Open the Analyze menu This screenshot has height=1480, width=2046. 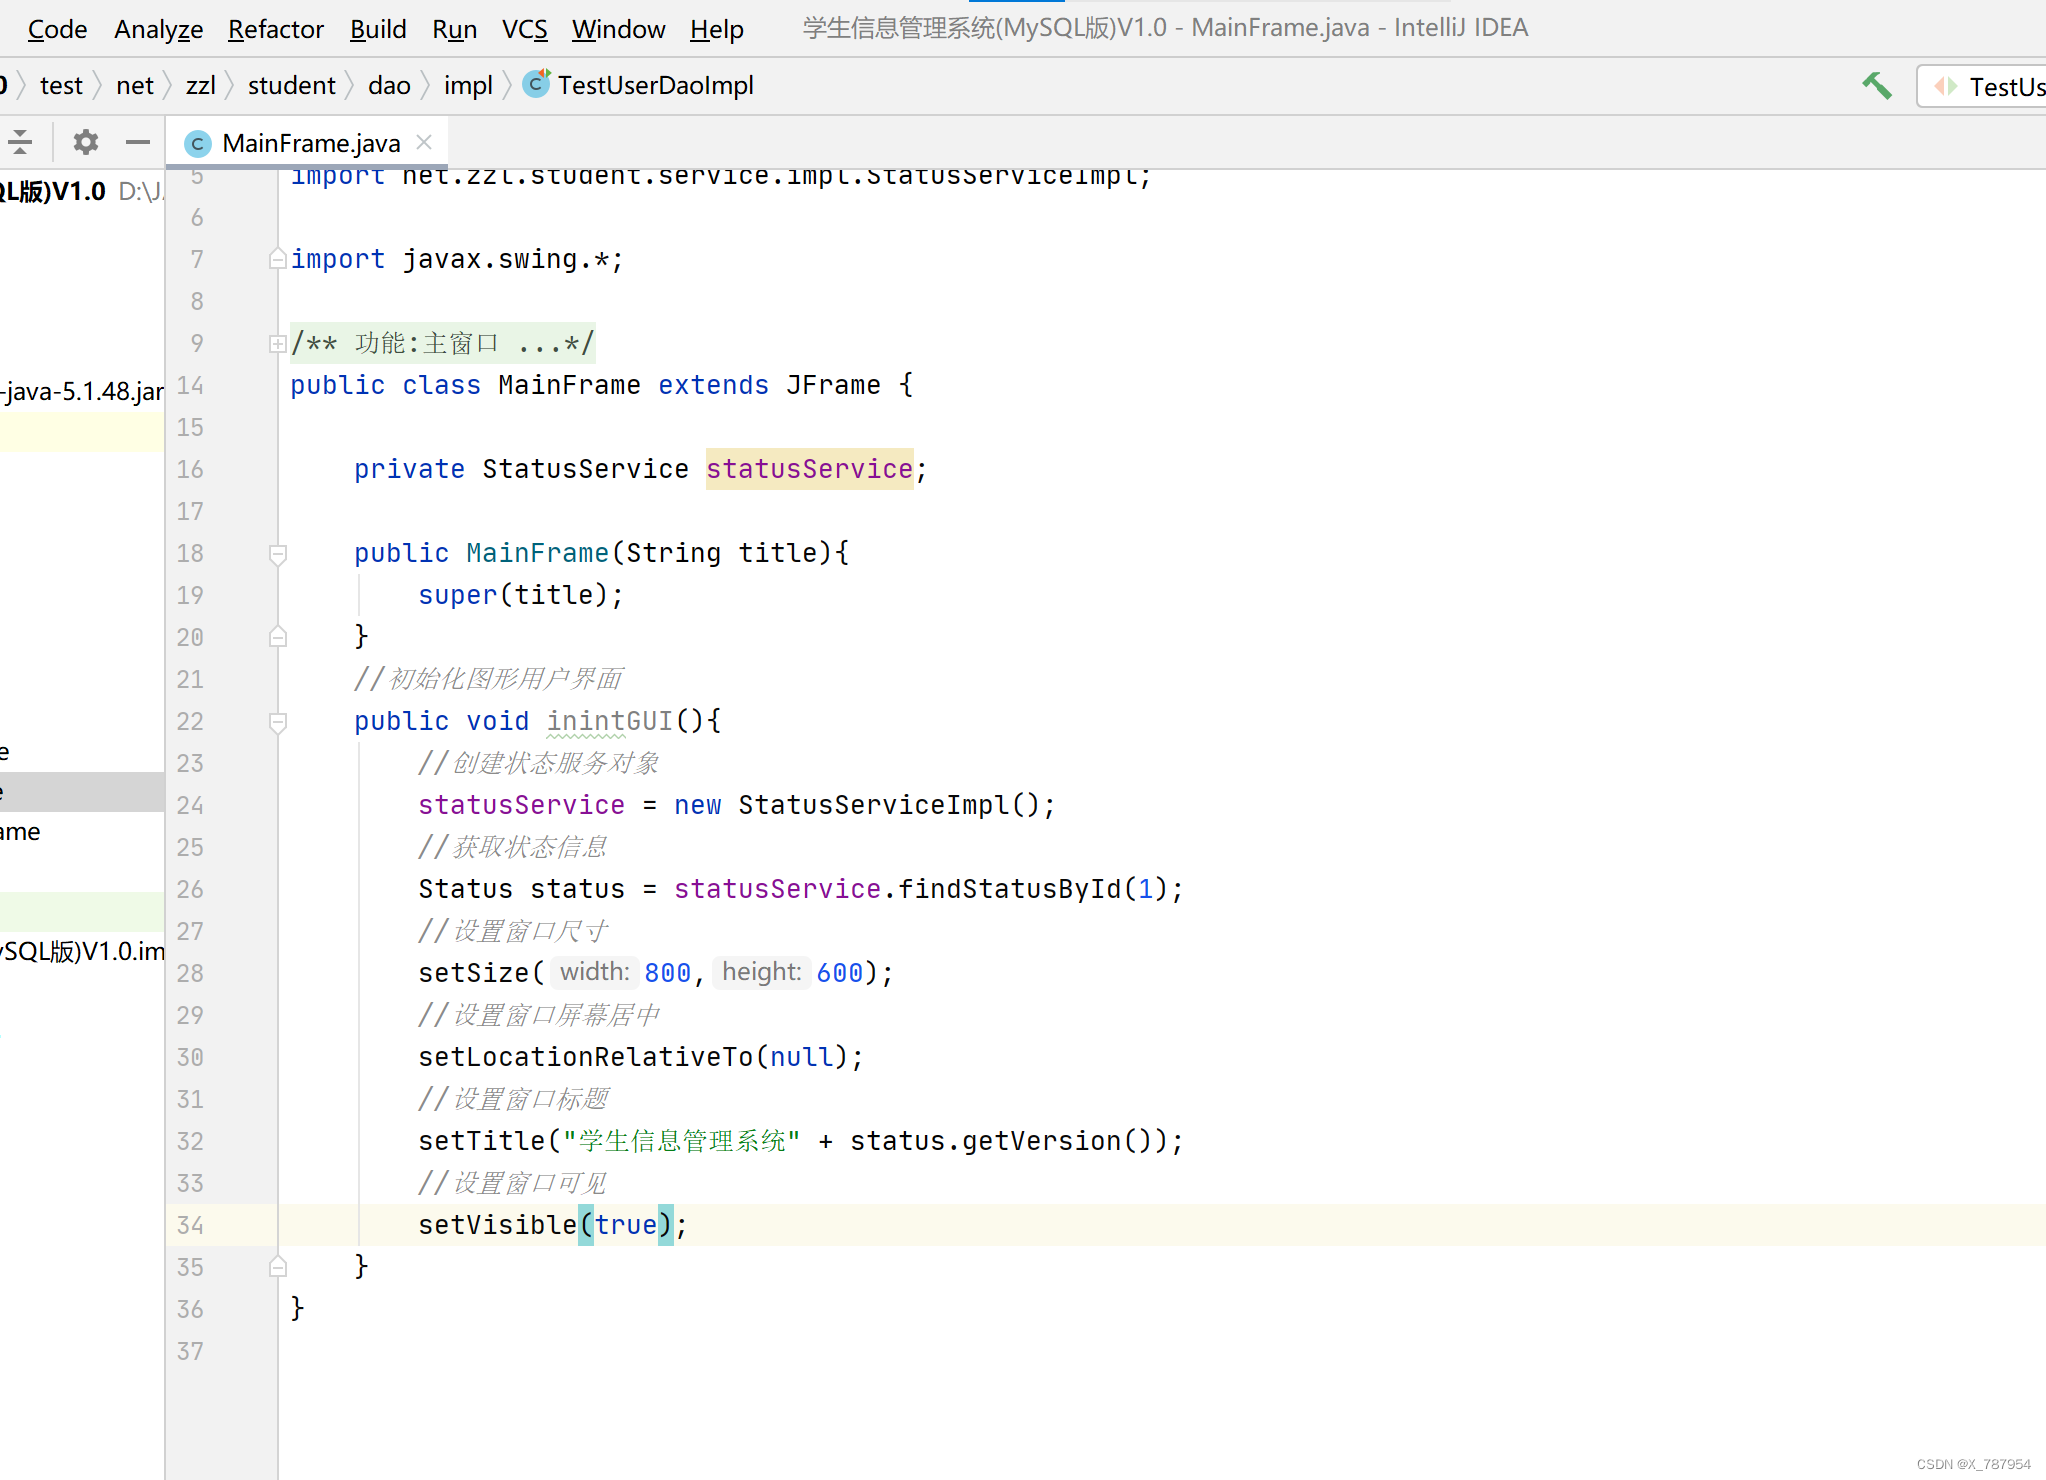(x=158, y=29)
